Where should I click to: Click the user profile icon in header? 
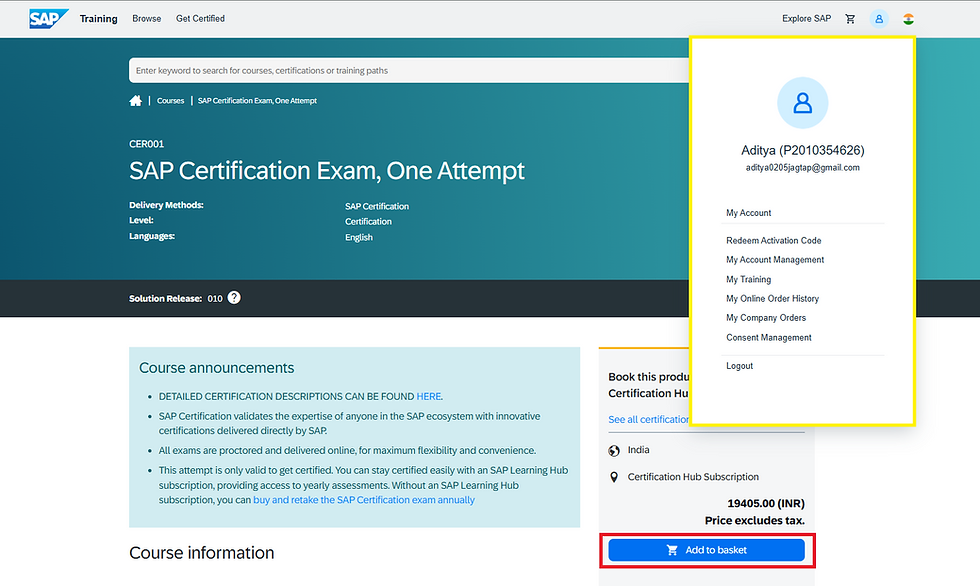[x=879, y=19]
